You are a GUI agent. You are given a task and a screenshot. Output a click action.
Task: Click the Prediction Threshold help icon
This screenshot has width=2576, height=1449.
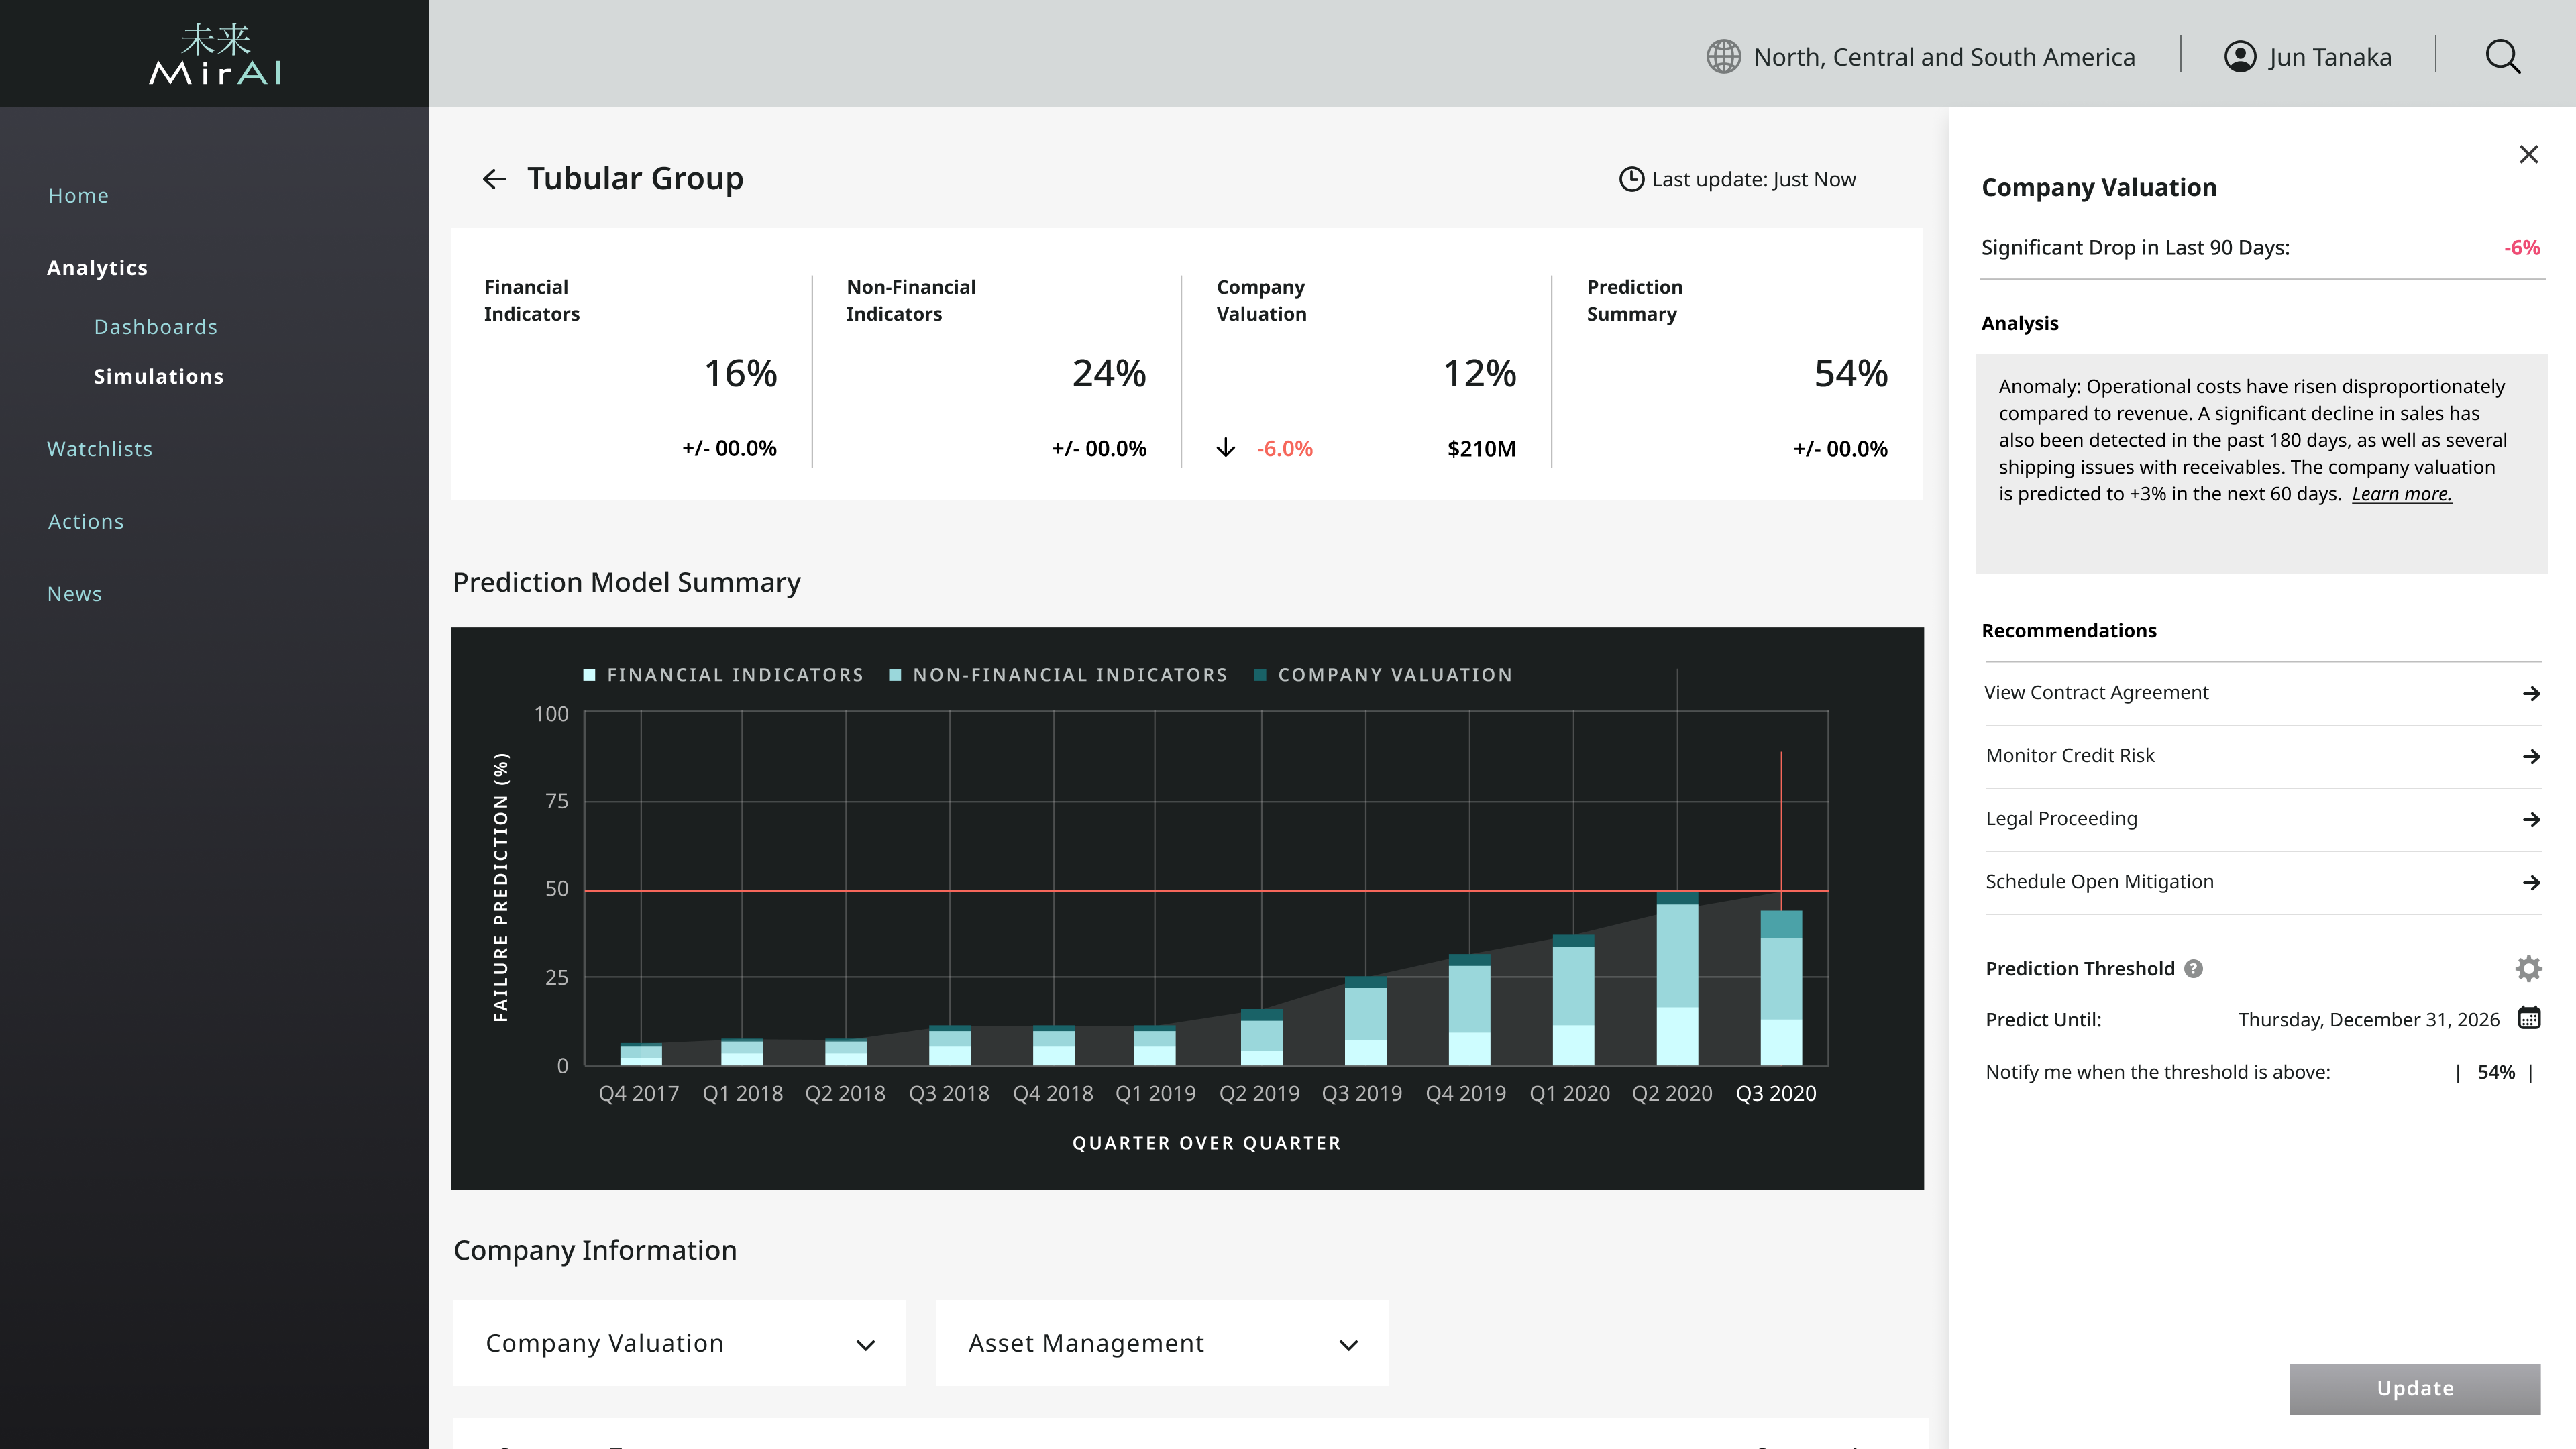(x=2193, y=968)
